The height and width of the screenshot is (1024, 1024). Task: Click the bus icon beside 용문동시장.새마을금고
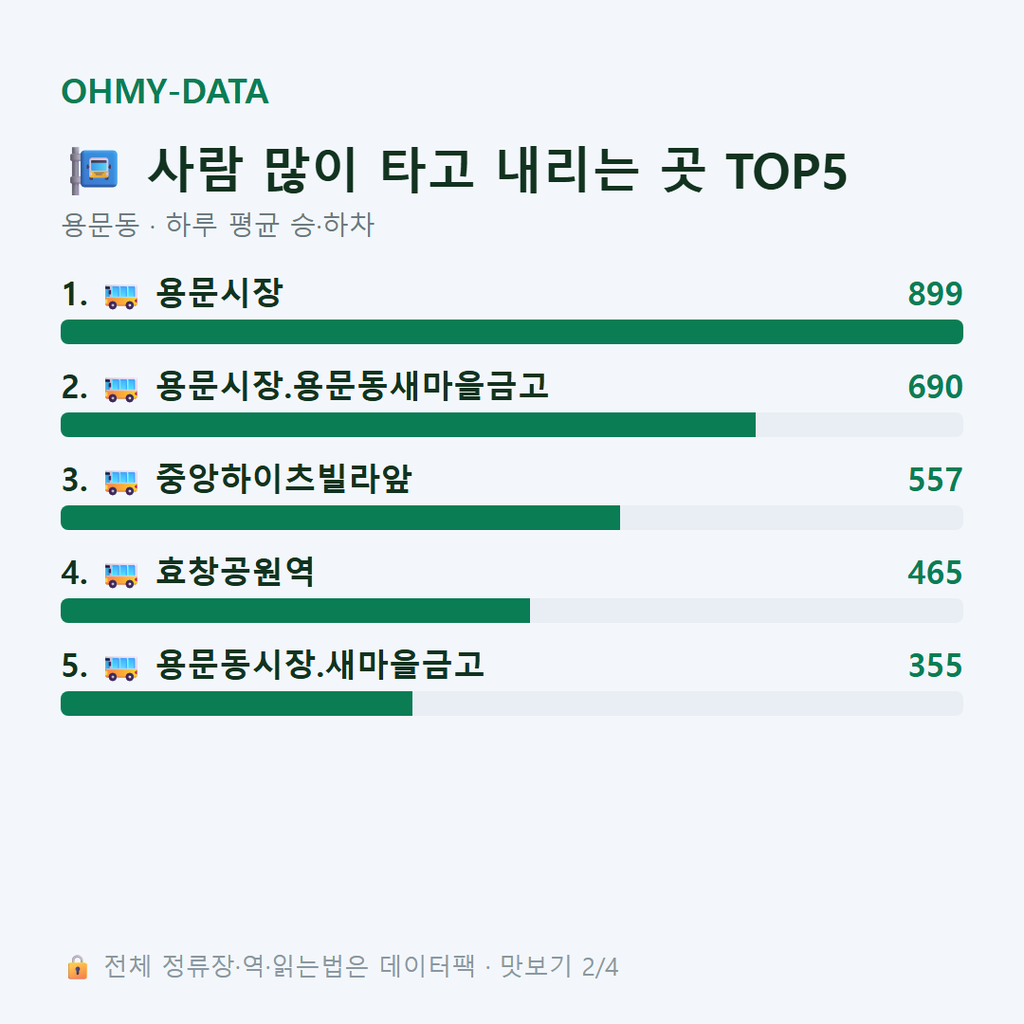[121, 667]
